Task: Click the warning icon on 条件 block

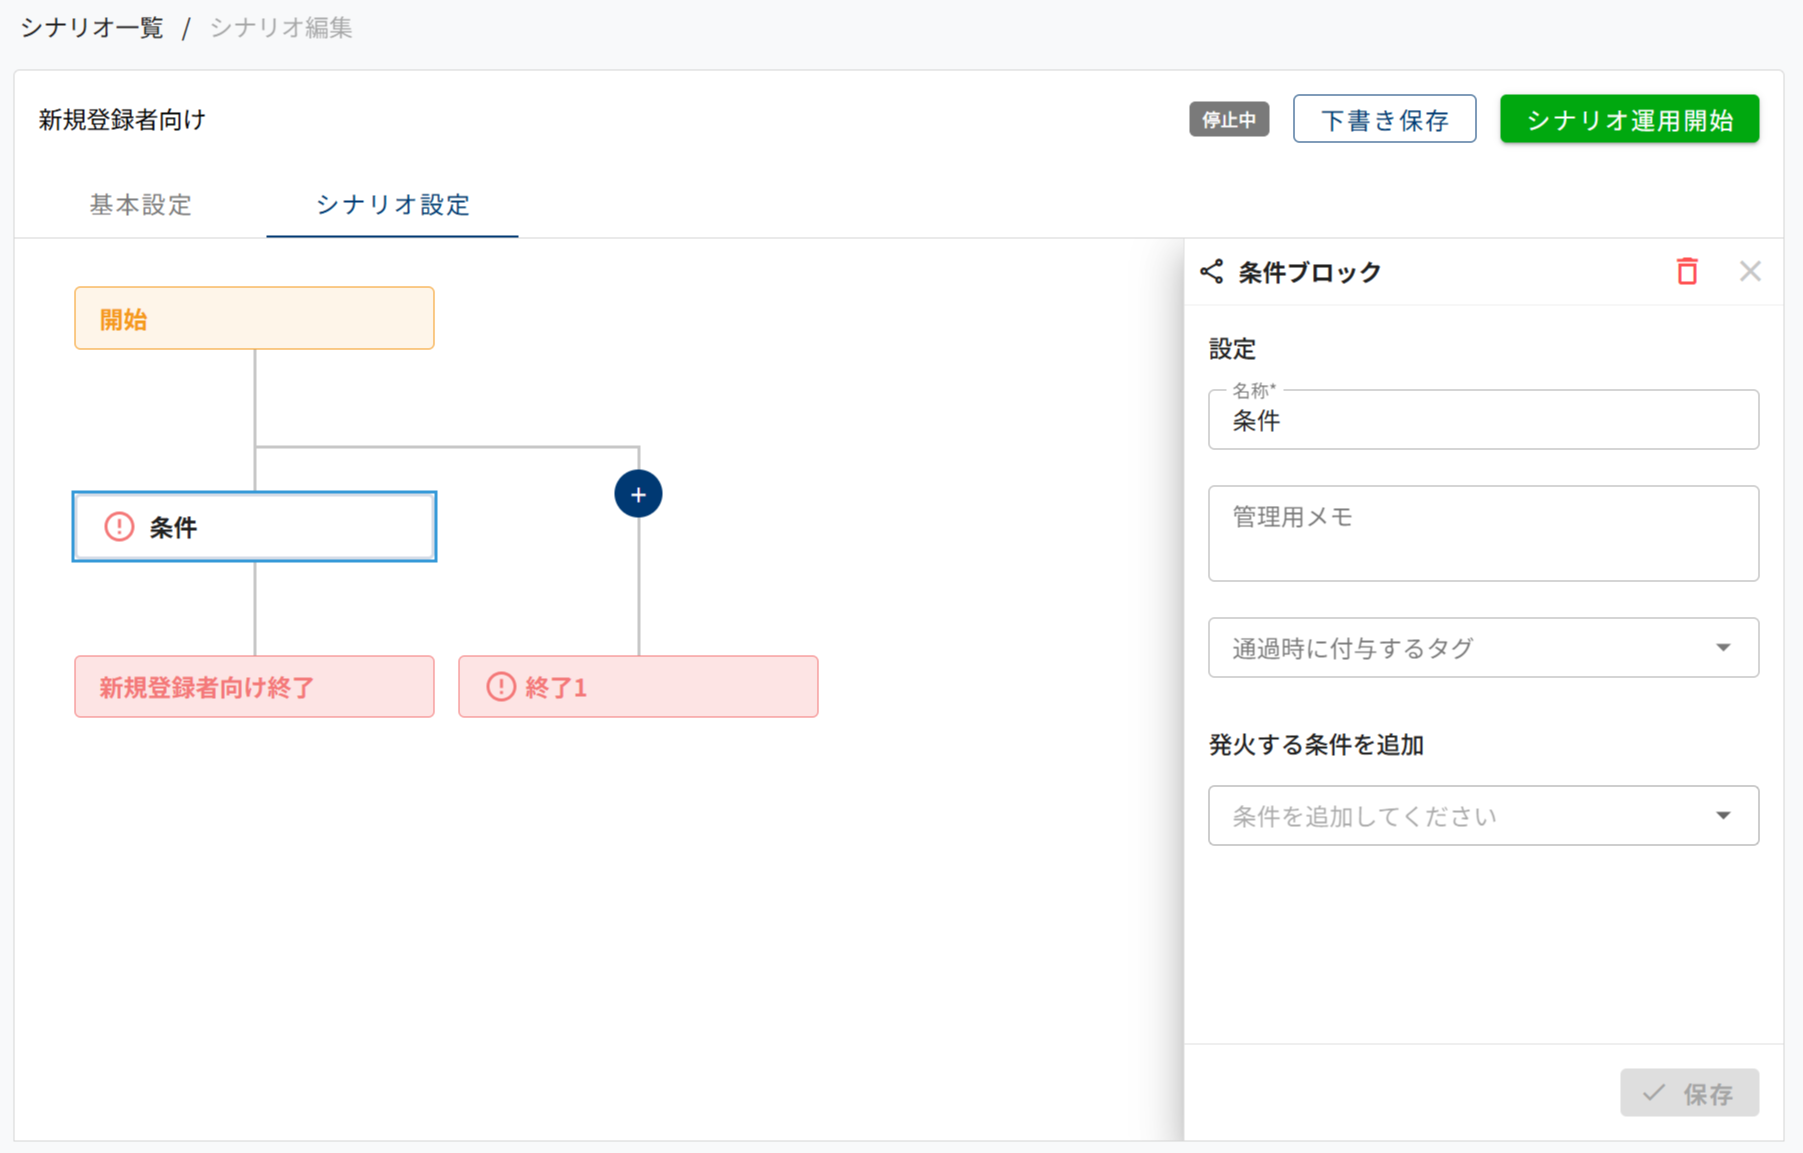Action: tap(119, 527)
